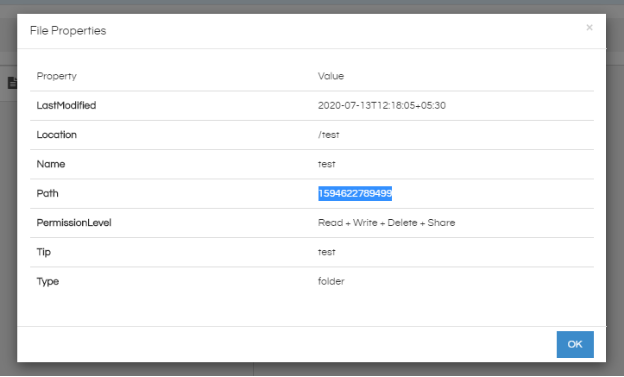This screenshot has width=624, height=377.
Task: Click the Location property label
Action: coord(57,135)
